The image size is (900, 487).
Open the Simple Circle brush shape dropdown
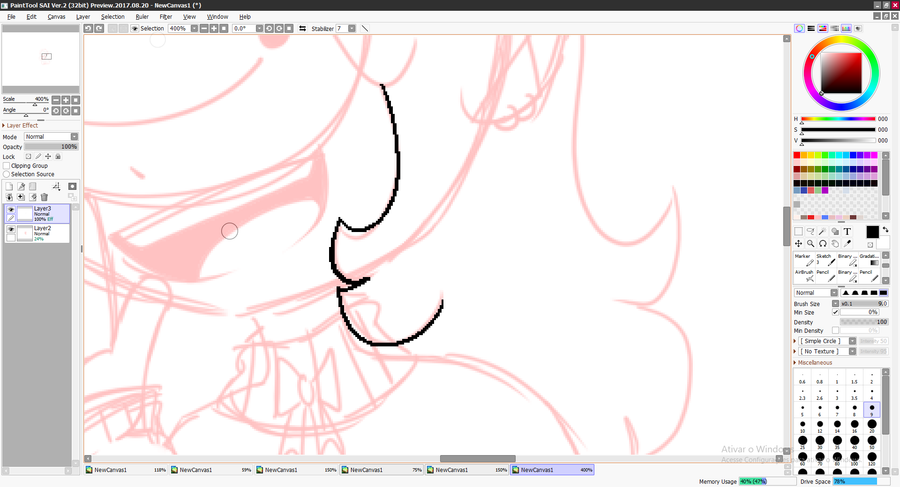click(x=827, y=341)
